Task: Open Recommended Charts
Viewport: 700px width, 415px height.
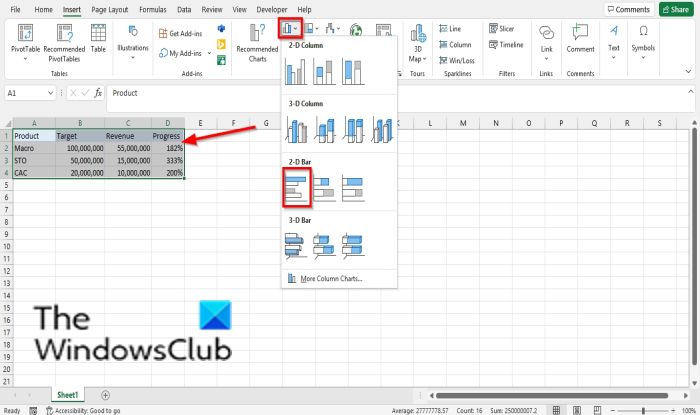Action: point(257,42)
